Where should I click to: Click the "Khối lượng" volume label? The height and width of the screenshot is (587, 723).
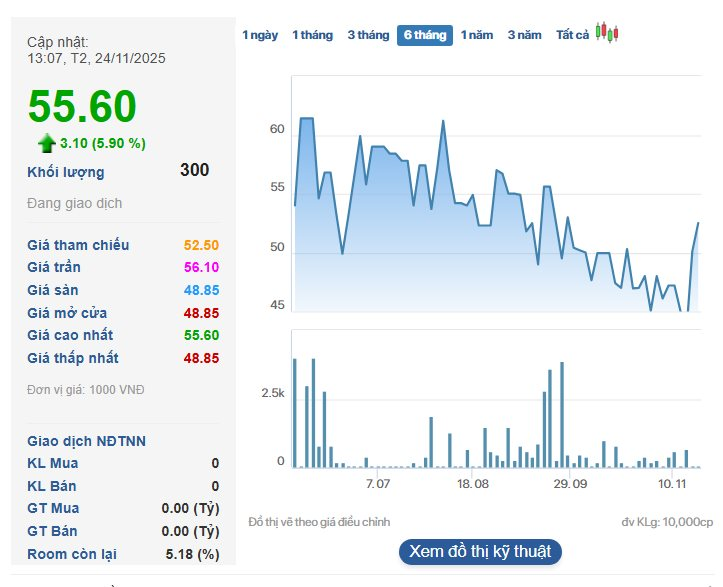click(65, 172)
